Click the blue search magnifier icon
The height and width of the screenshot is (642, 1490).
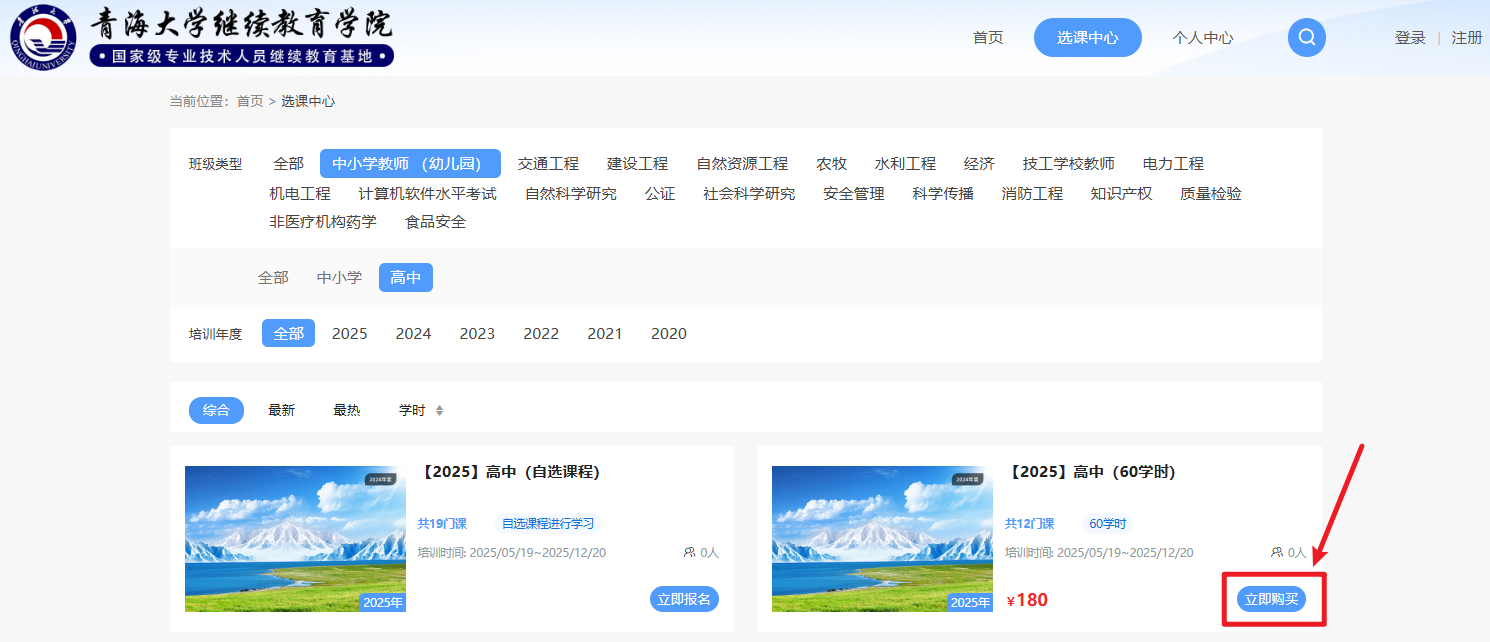pyautogui.click(x=1306, y=38)
